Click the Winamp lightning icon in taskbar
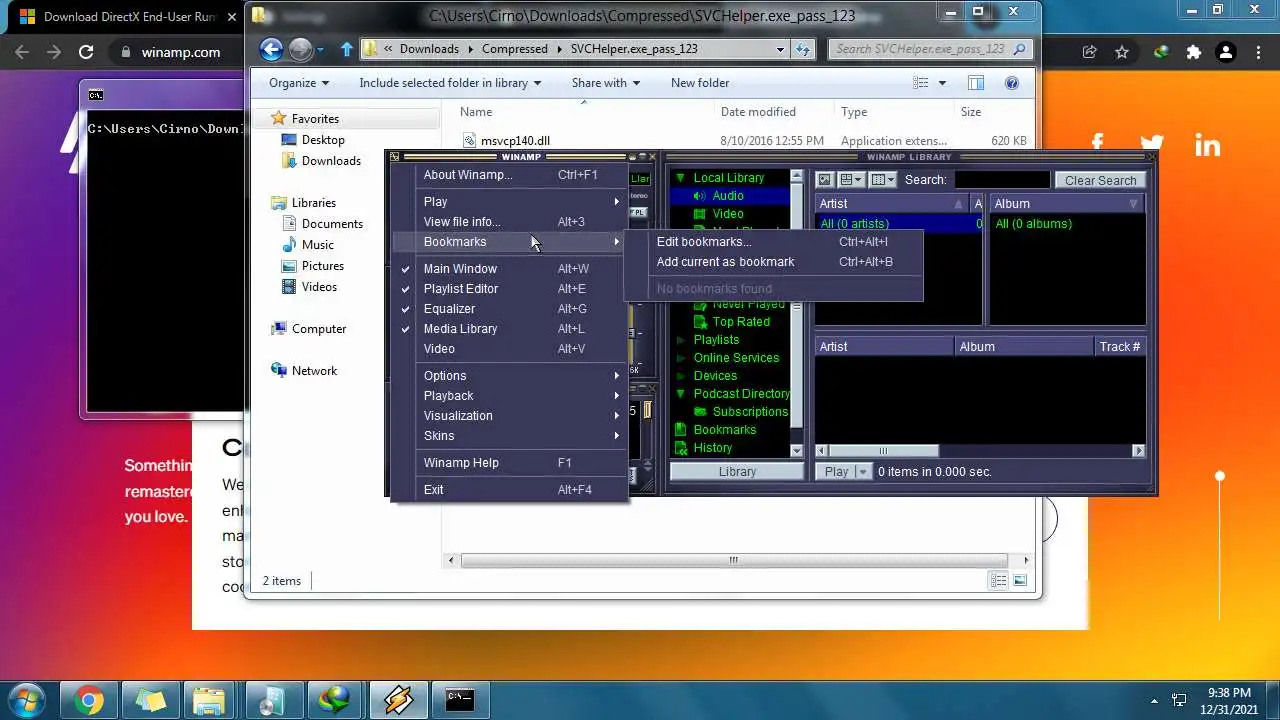This screenshot has width=1280, height=720. 397,699
